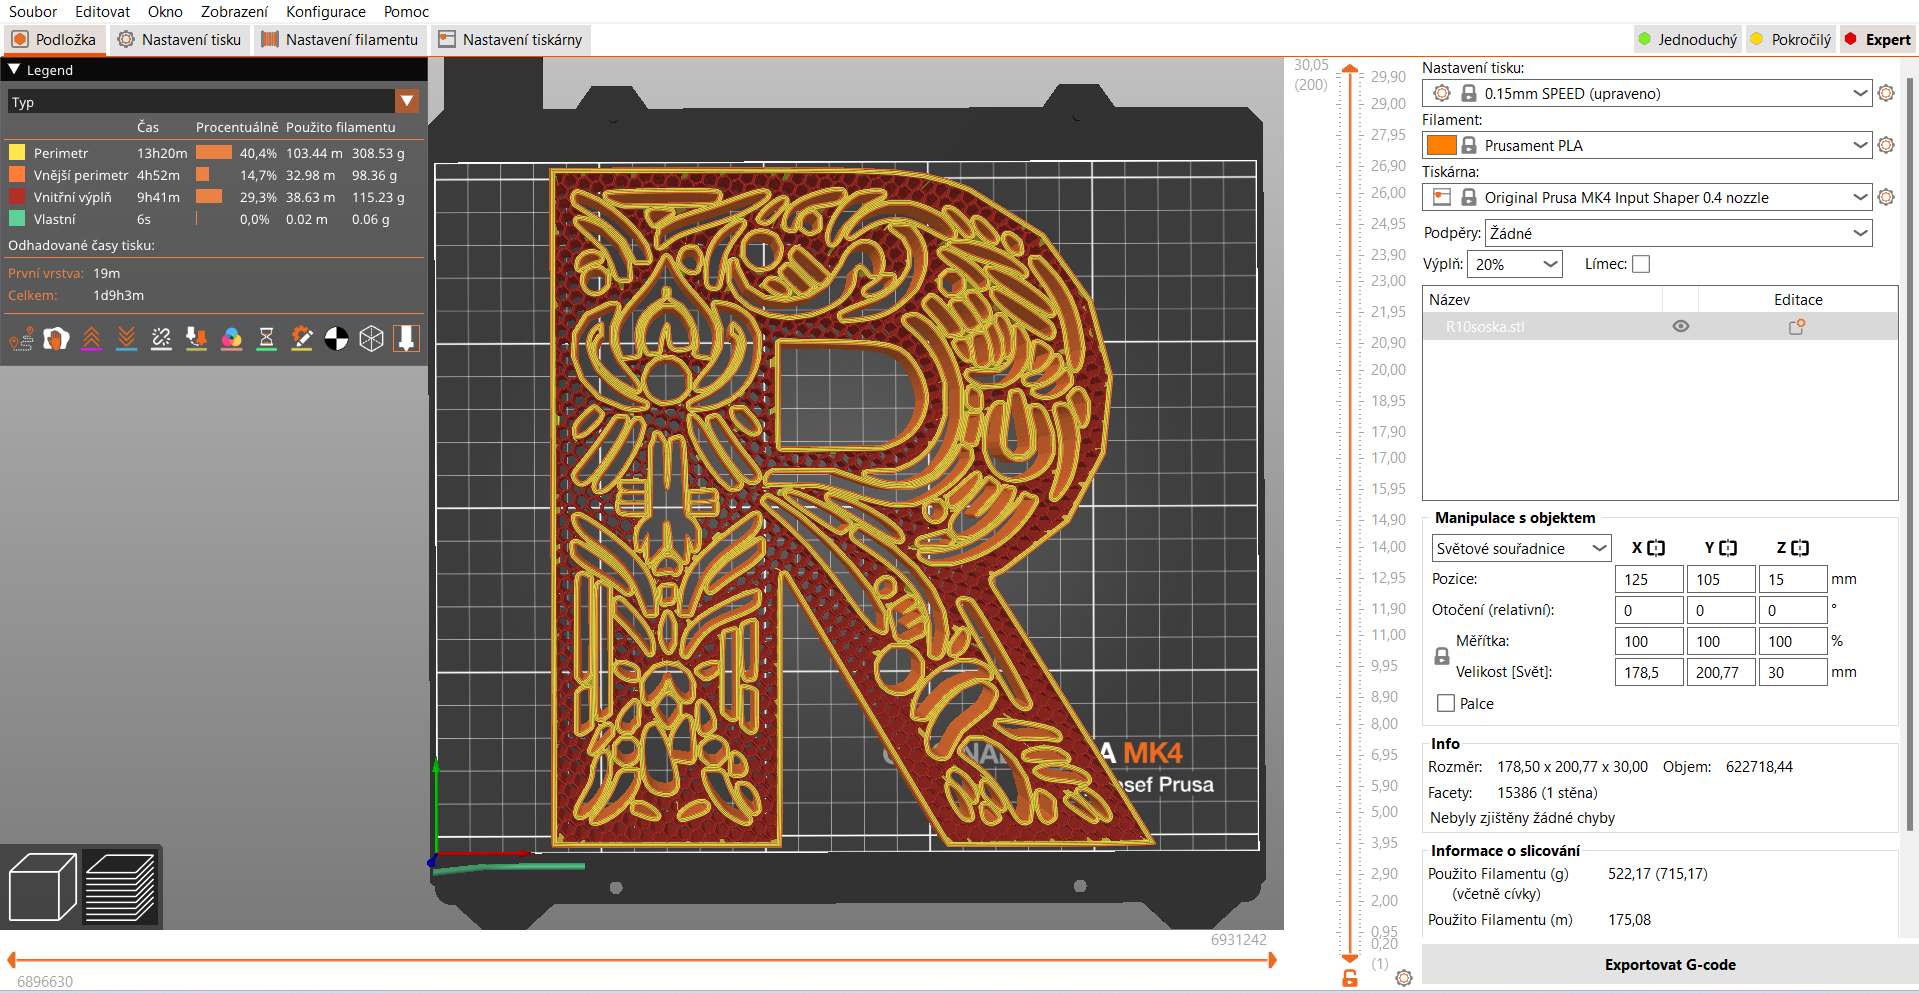Open the Podpěry supports dropdown

[1679, 233]
